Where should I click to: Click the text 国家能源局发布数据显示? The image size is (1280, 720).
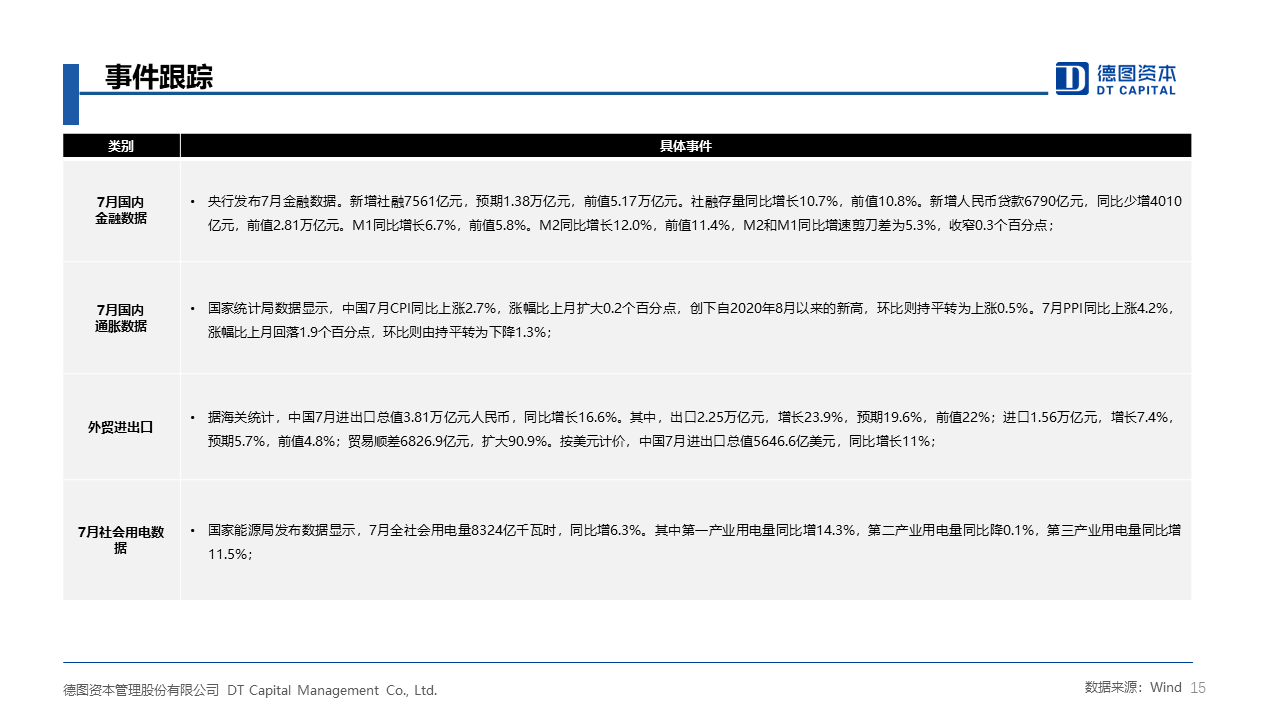(282, 530)
